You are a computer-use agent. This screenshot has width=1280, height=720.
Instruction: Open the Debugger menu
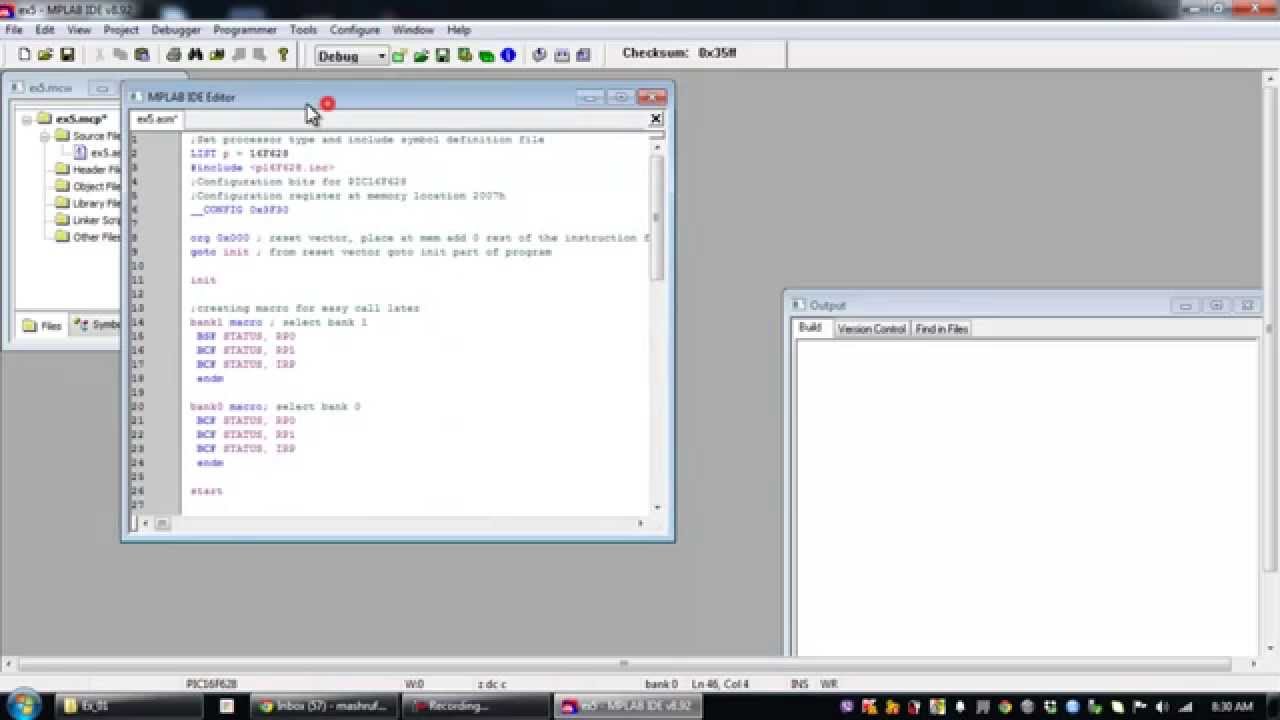[176, 30]
